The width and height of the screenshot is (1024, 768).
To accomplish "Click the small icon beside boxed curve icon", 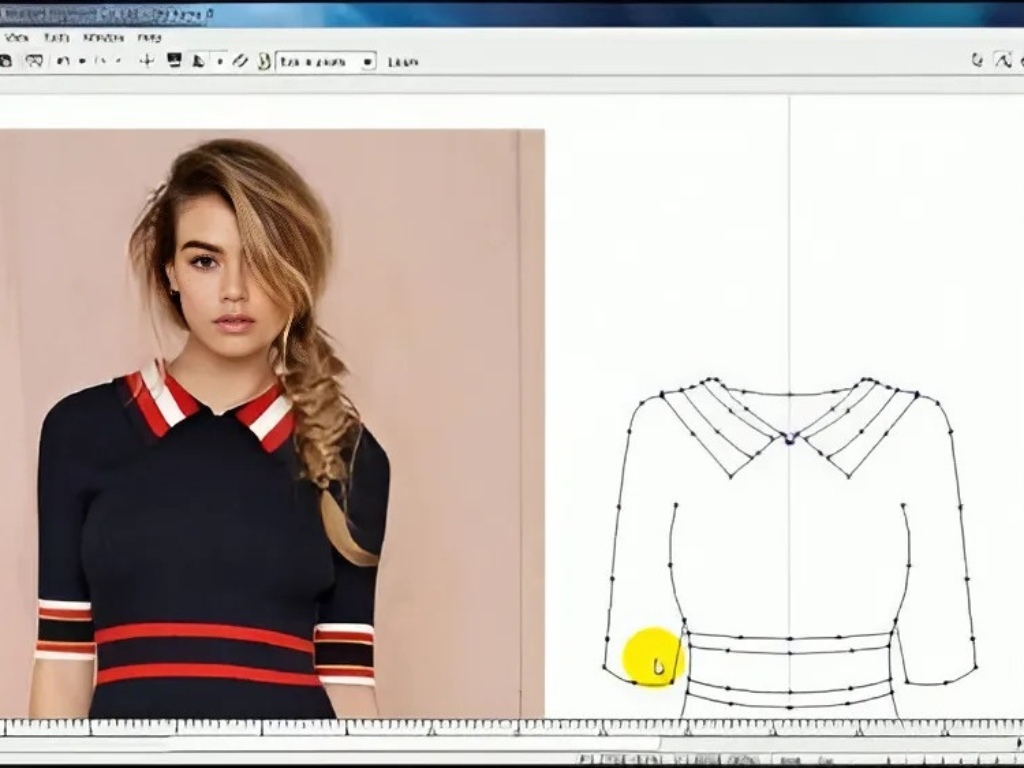I will tap(977, 60).
